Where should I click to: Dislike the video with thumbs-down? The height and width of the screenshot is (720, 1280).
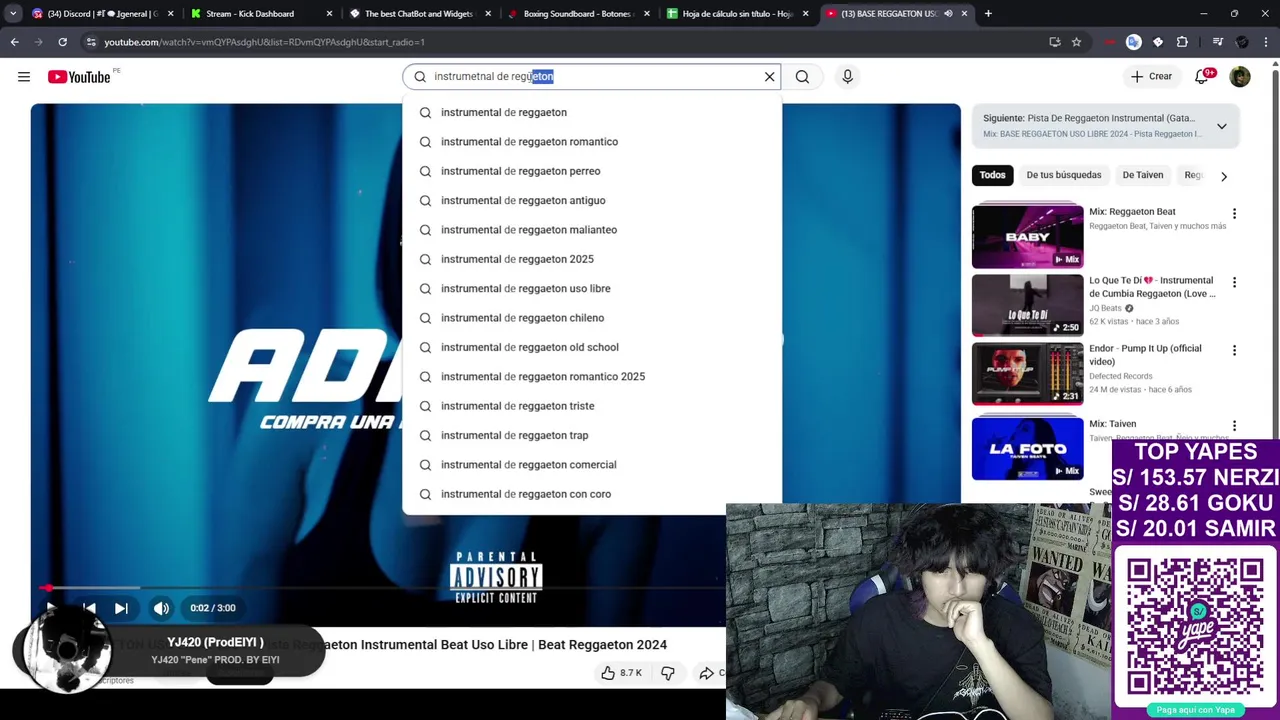point(668,673)
